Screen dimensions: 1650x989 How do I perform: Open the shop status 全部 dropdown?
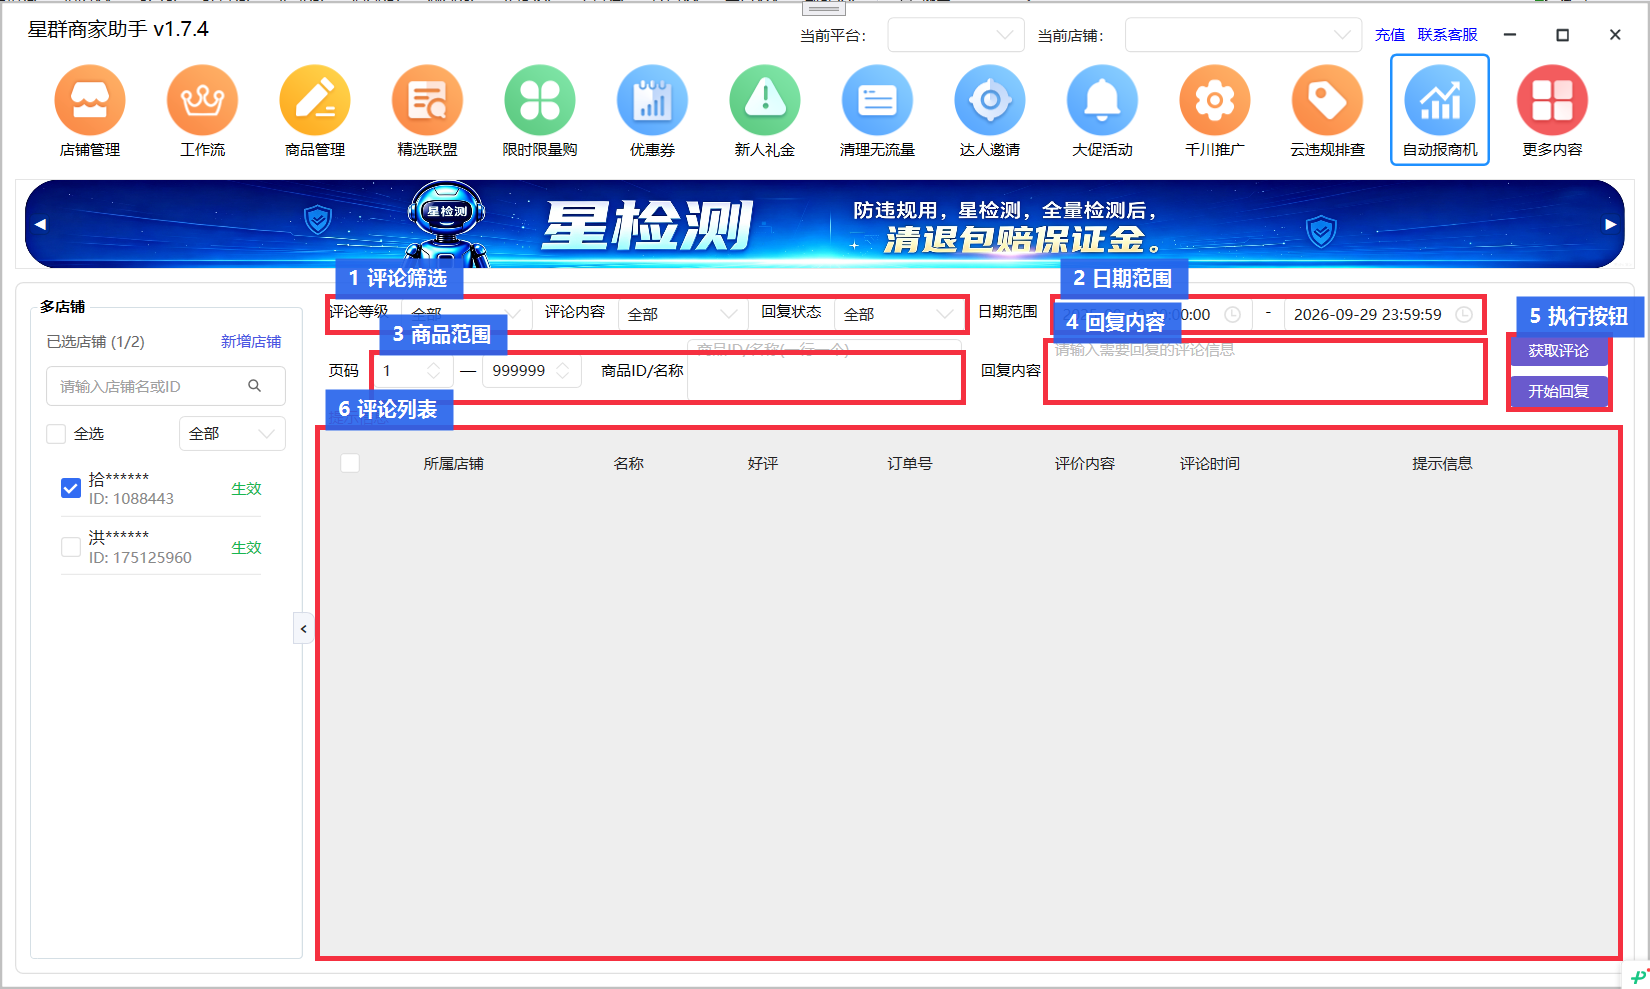tap(232, 433)
